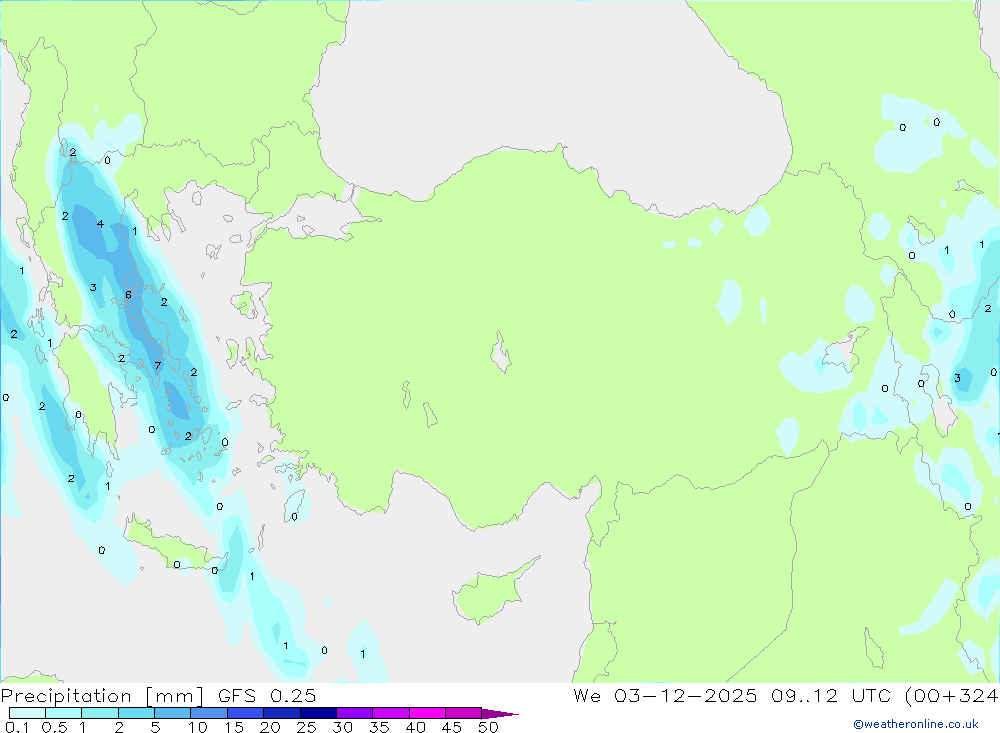
Task: Click the legend arrow tip above 50
Action: [500, 713]
